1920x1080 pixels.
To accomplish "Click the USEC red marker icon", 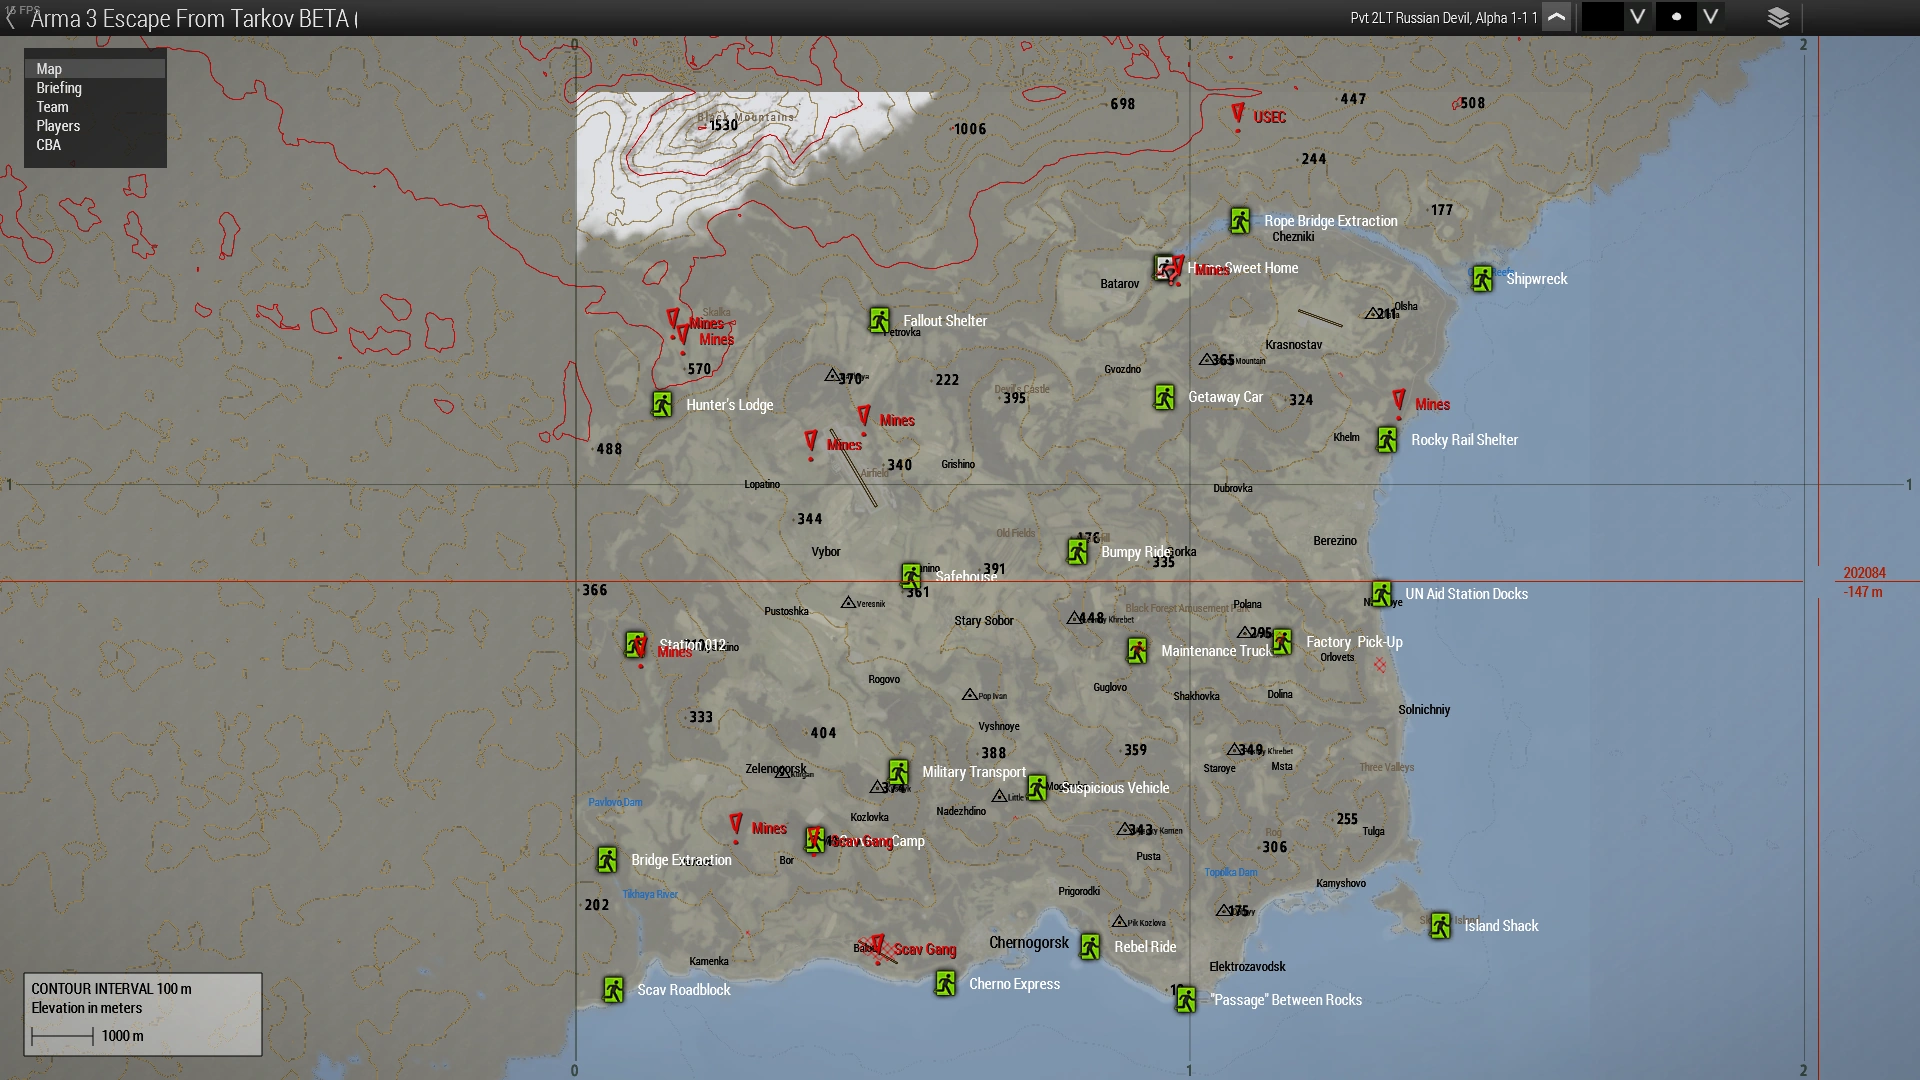I will (1238, 114).
